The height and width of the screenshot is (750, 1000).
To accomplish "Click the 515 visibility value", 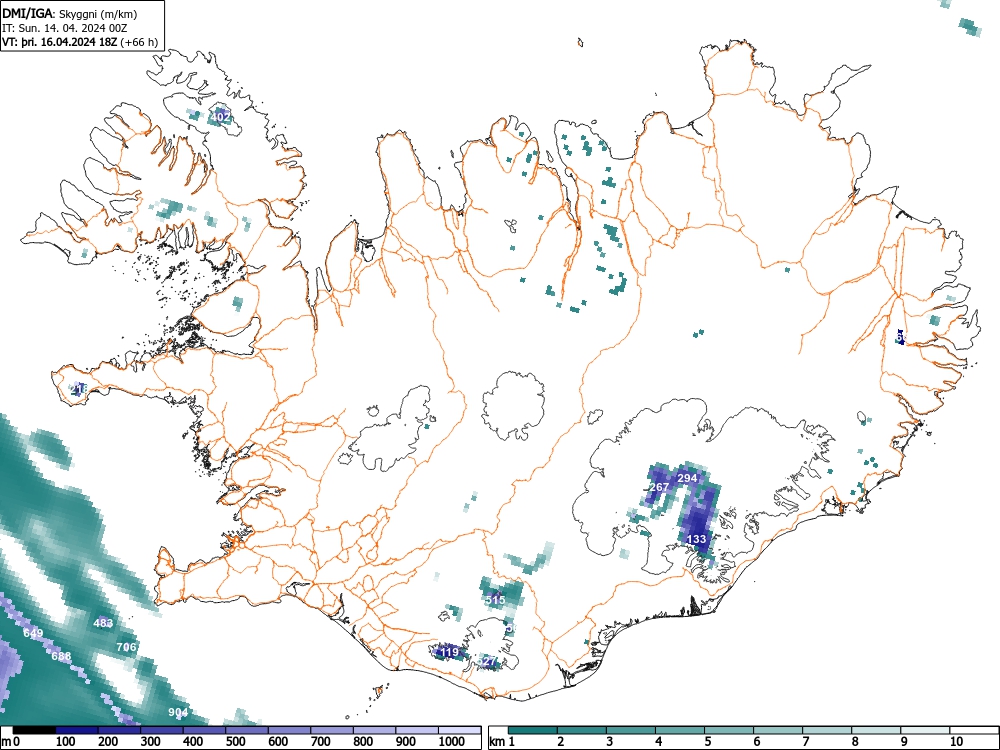I will 495,600.
